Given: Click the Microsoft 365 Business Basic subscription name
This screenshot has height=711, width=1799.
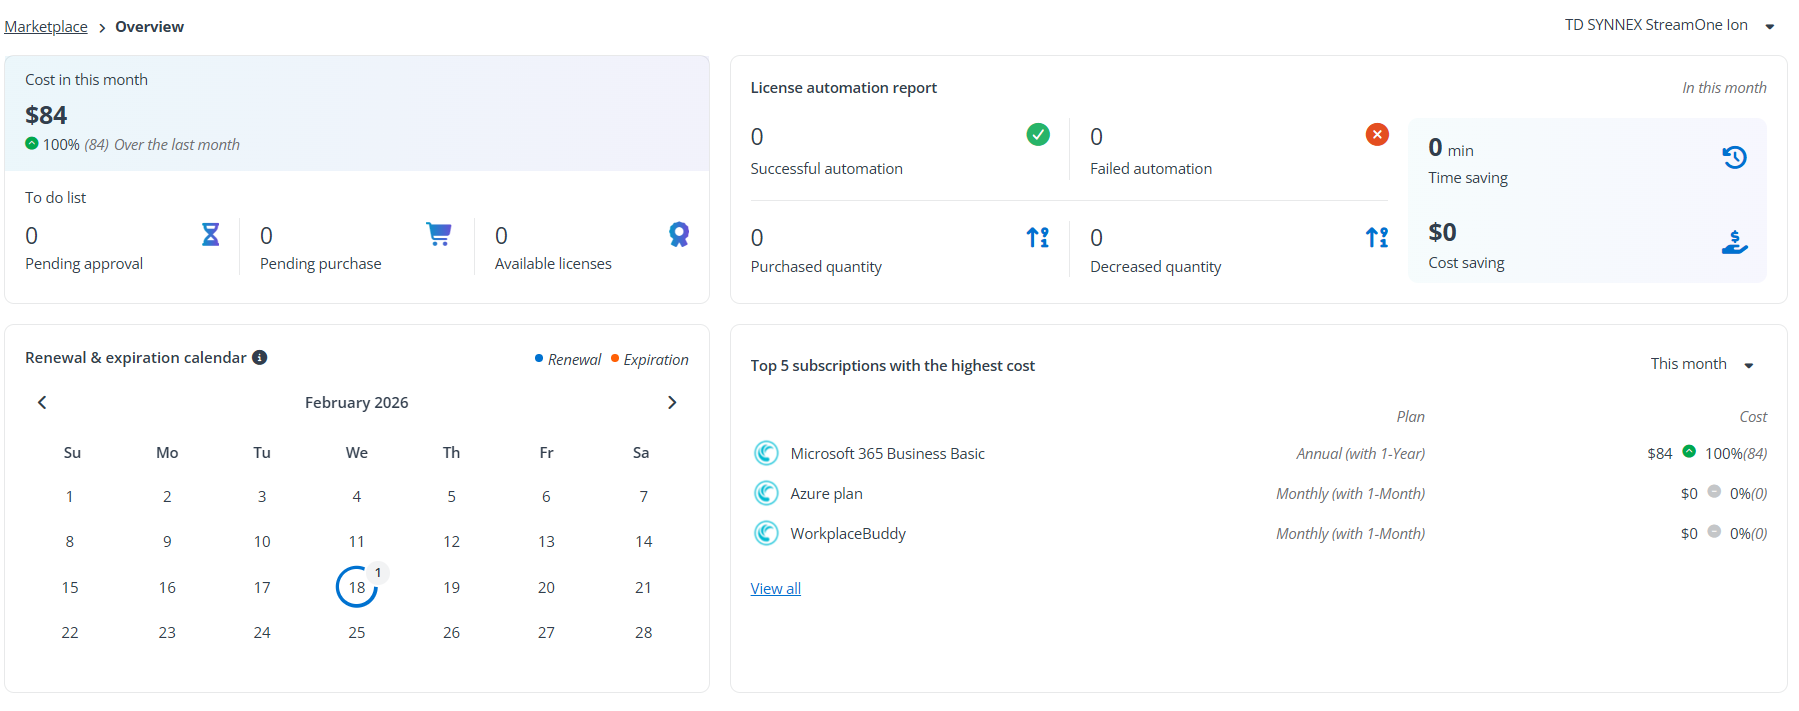Looking at the screenshot, I should coord(887,453).
